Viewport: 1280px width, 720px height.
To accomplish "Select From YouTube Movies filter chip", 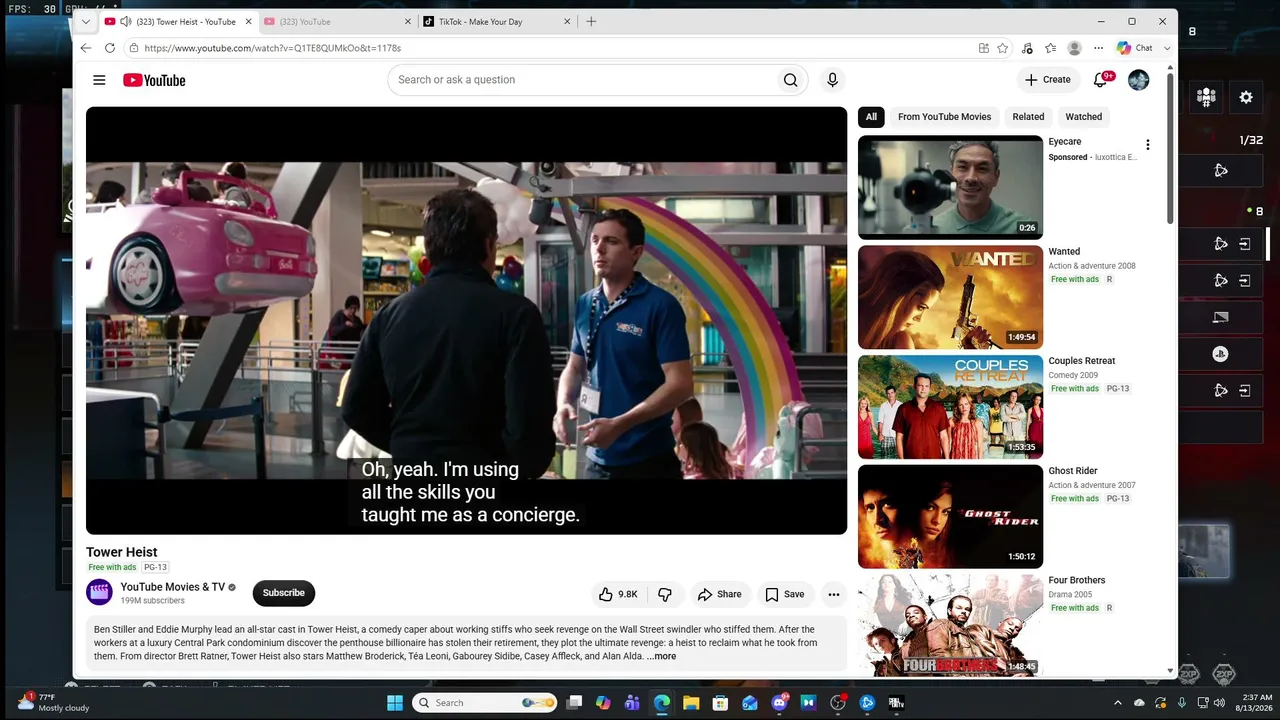I will click(944, 117).
